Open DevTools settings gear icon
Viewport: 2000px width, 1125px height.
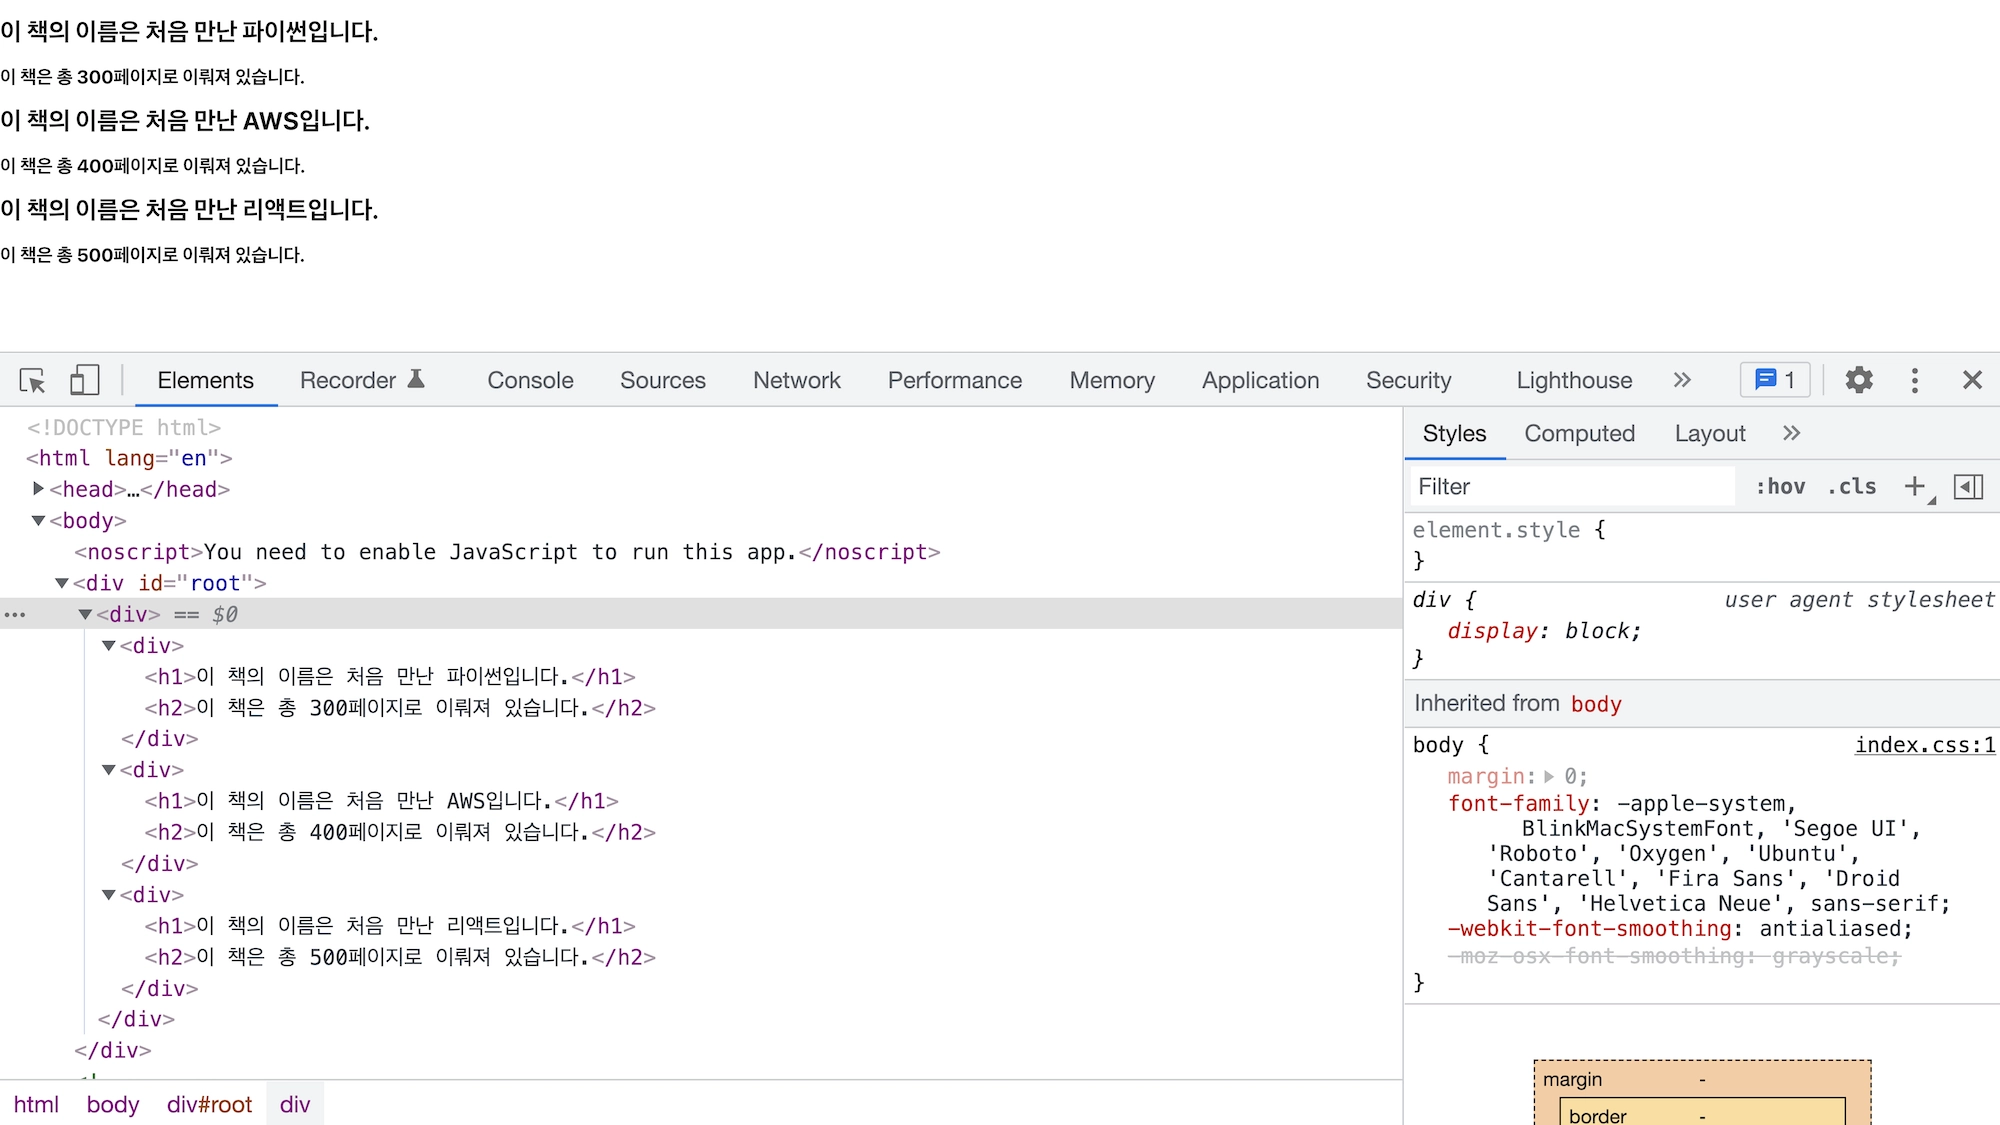(x=1858, y=380)
